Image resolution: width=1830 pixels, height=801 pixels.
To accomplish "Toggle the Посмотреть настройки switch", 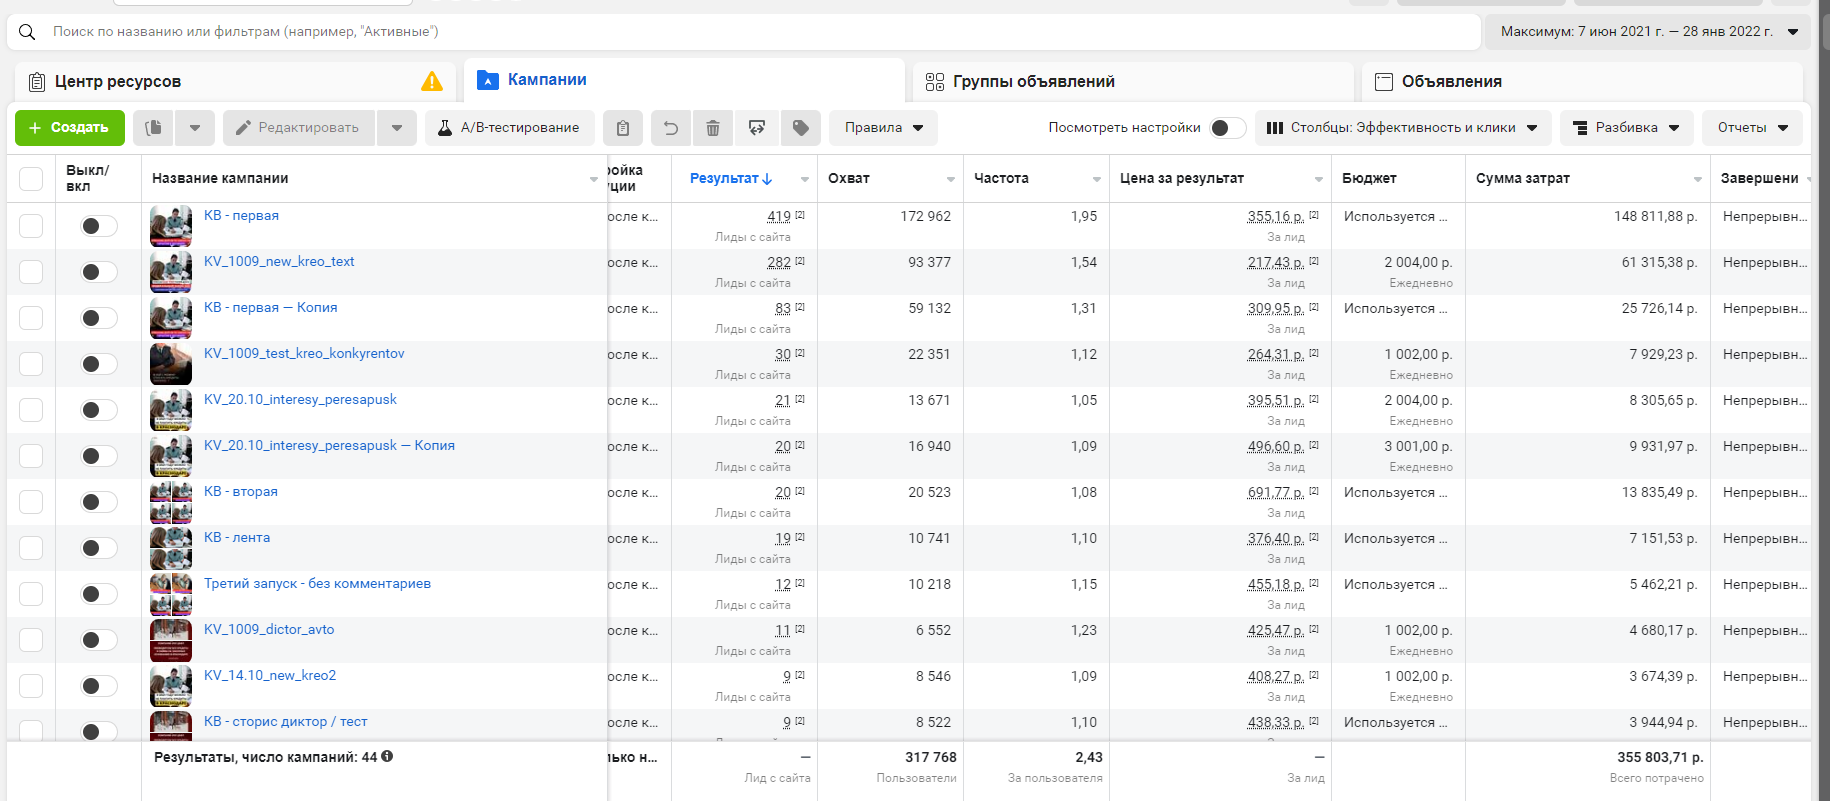I will tap(1228, 128).
